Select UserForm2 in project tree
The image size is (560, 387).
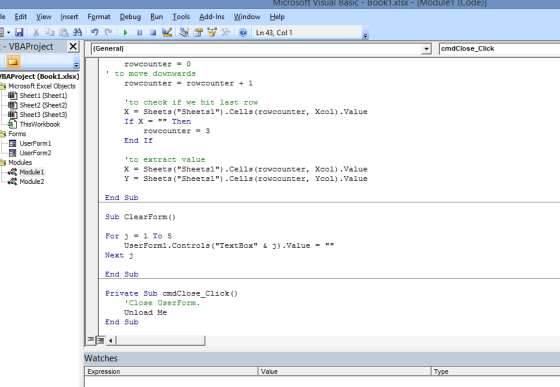(x=35, y=153)
